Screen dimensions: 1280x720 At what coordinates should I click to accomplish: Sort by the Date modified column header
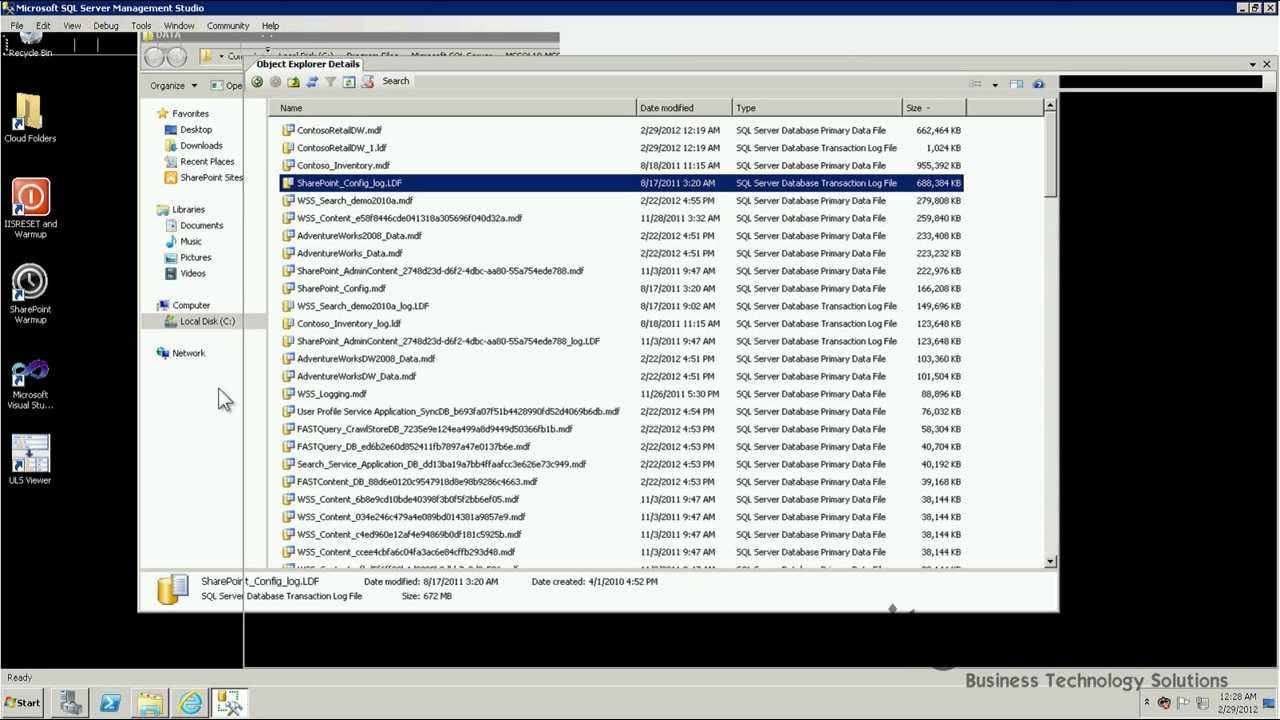point(684,108)
